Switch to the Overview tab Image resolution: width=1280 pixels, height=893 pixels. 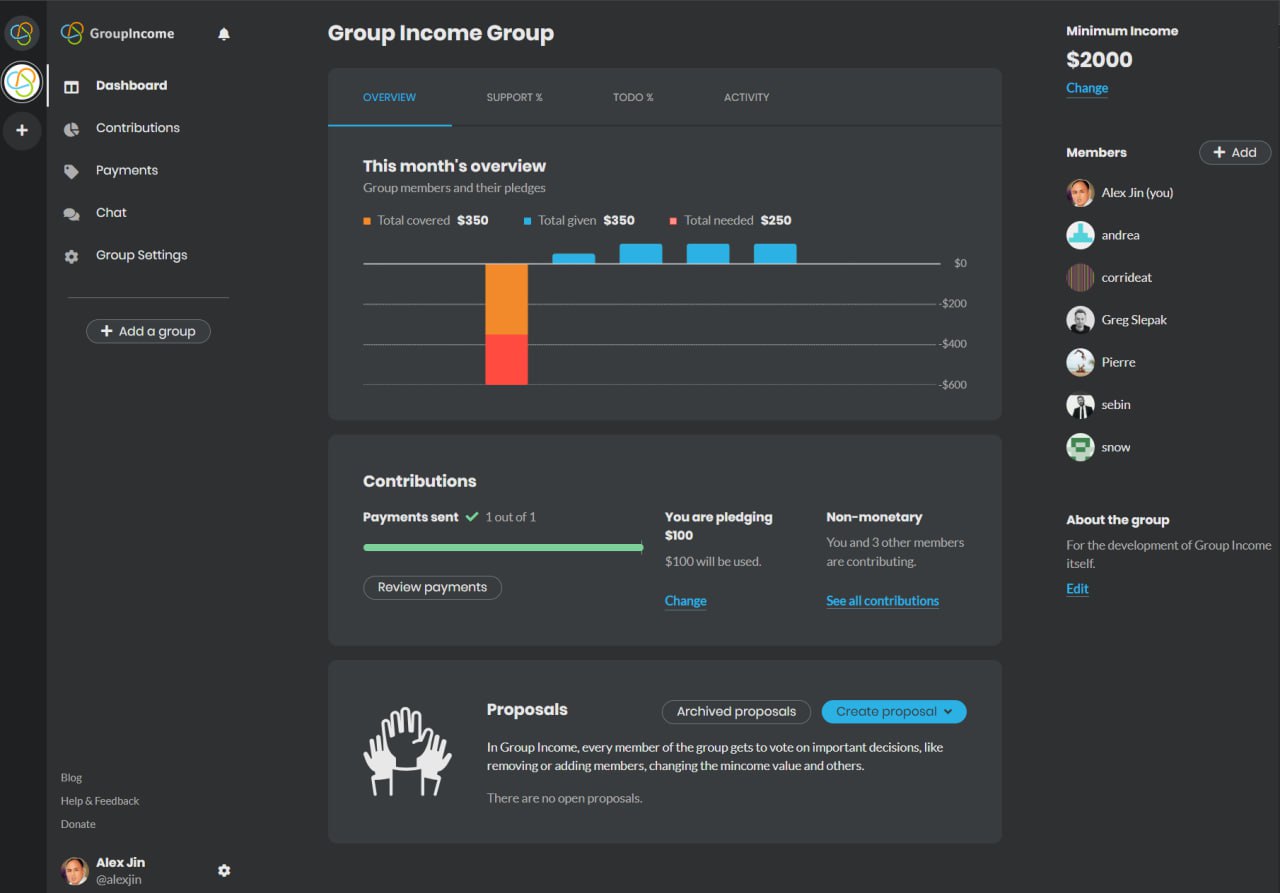click(389, 97)
